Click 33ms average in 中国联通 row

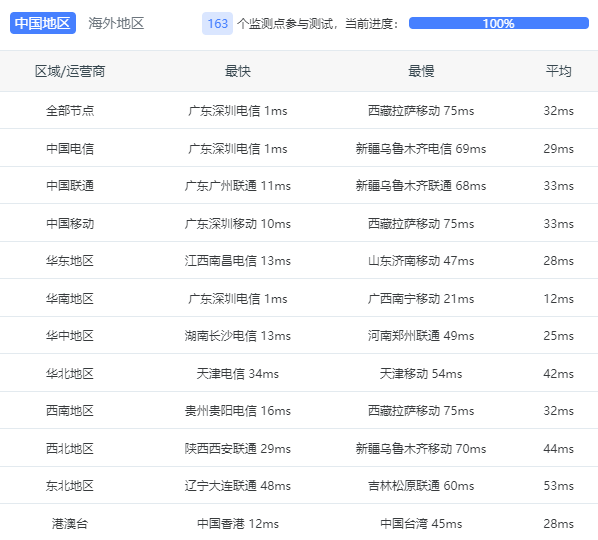[558, 186]
